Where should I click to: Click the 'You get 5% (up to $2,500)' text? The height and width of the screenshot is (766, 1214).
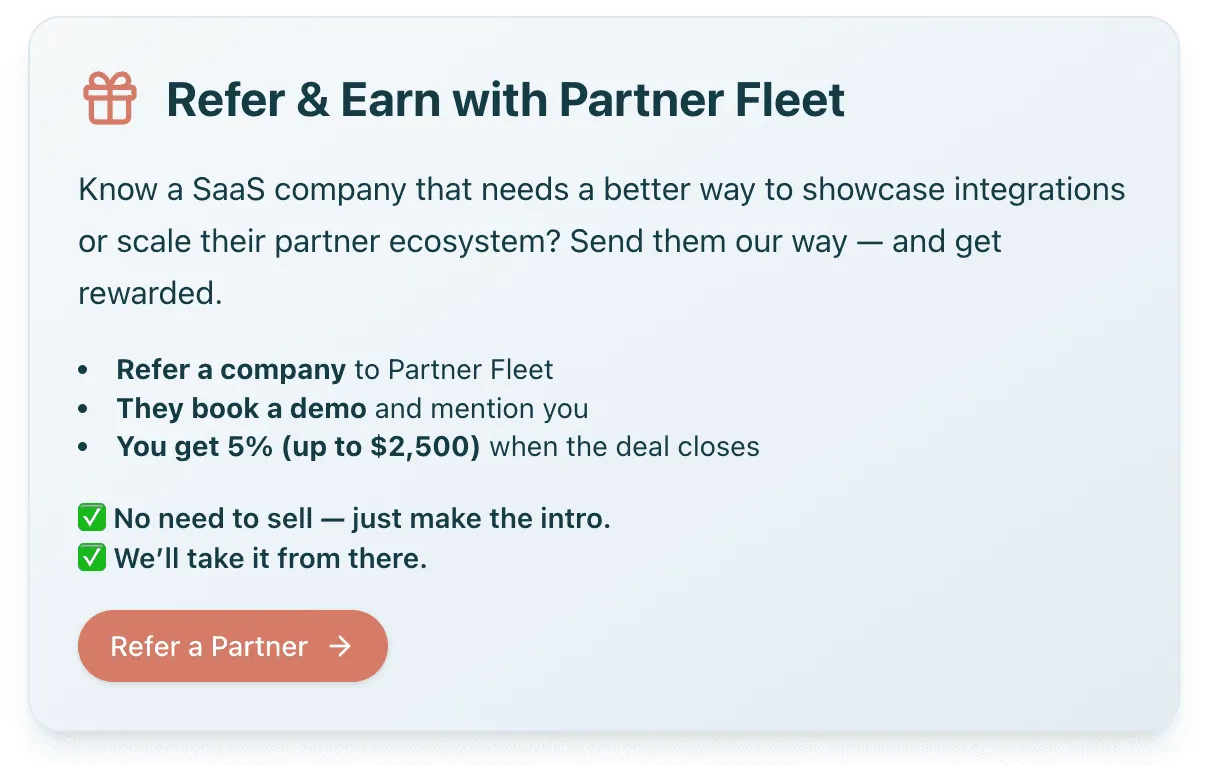click(298, 446)
